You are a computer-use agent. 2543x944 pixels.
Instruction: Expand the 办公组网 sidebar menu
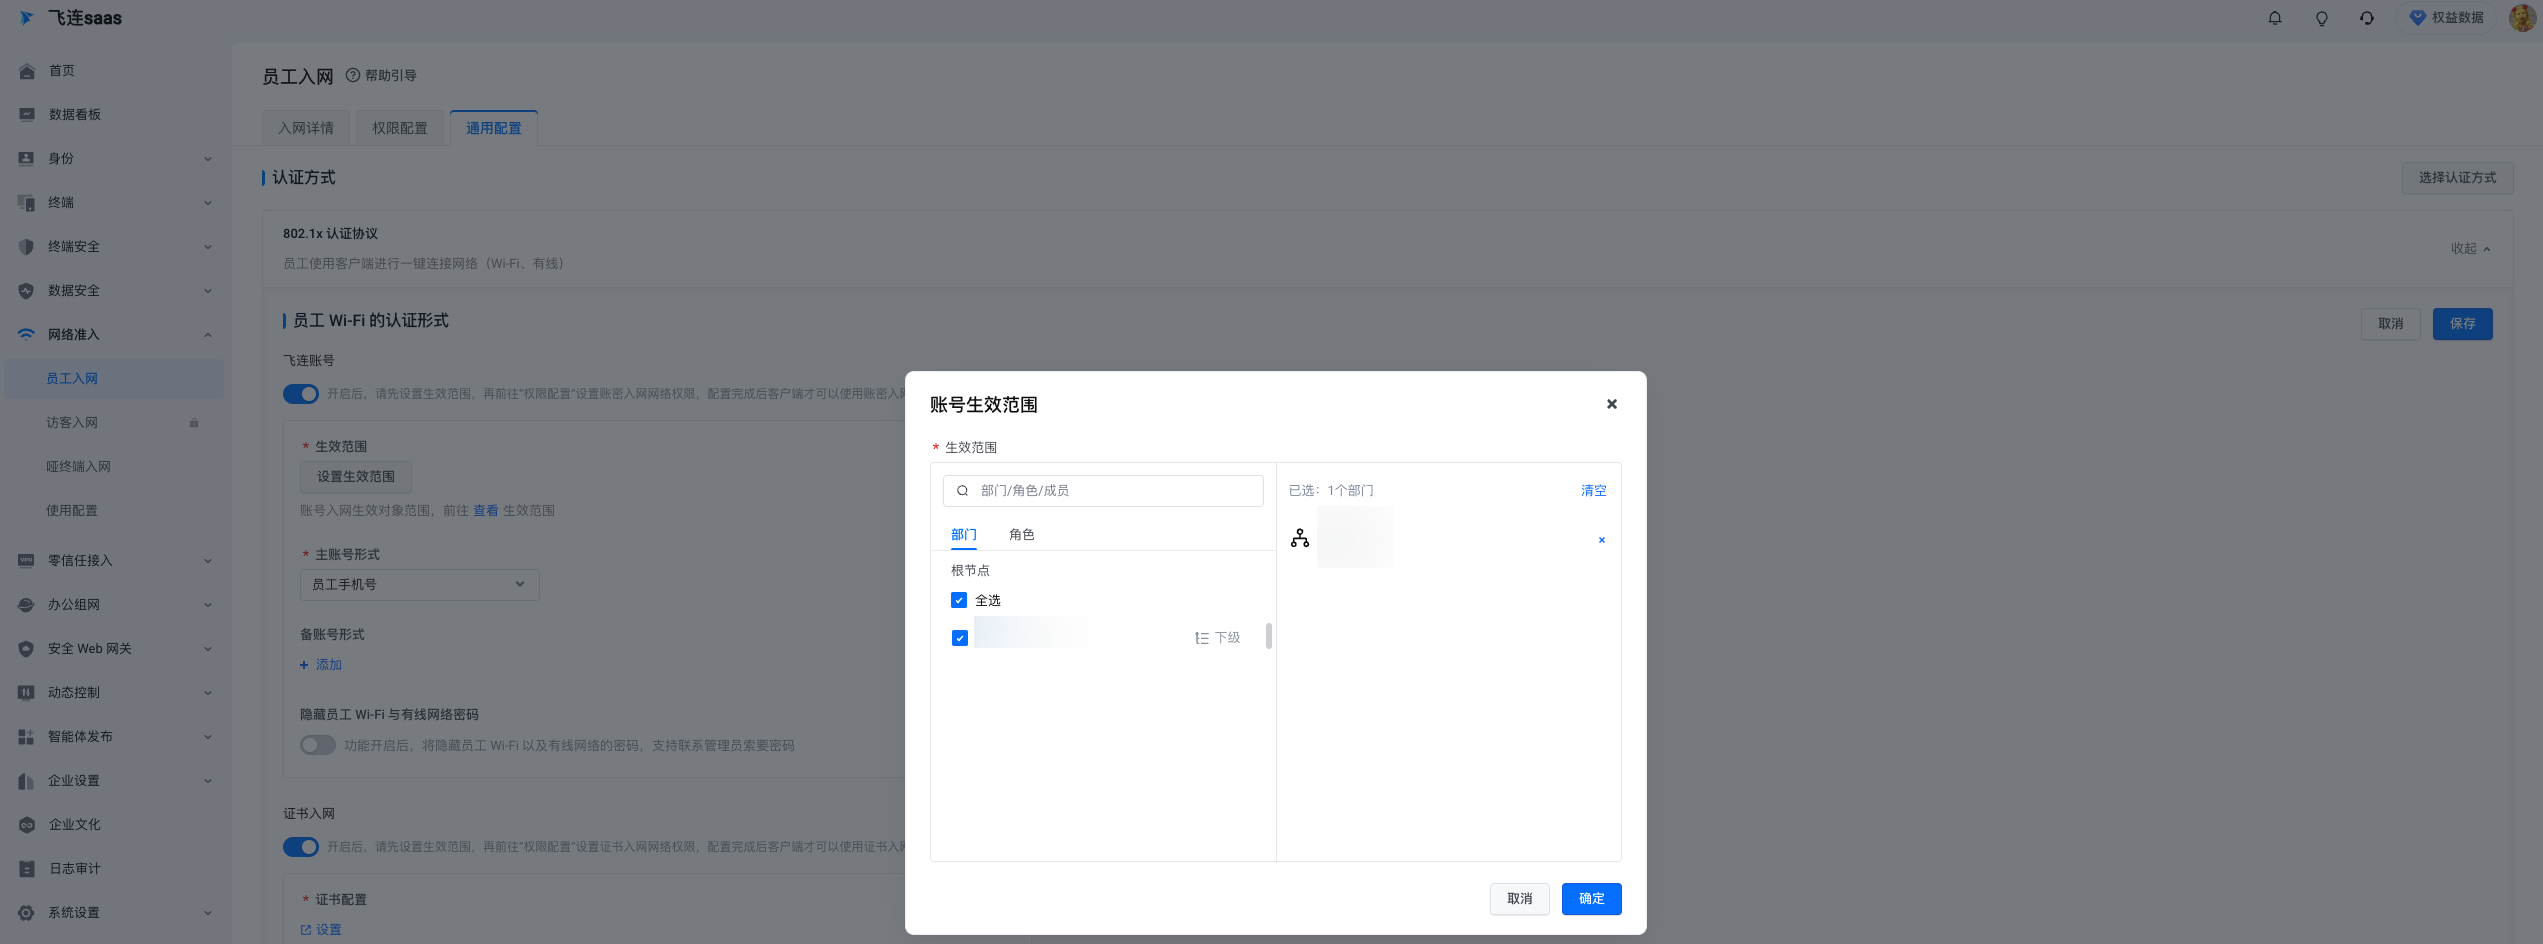208,605
